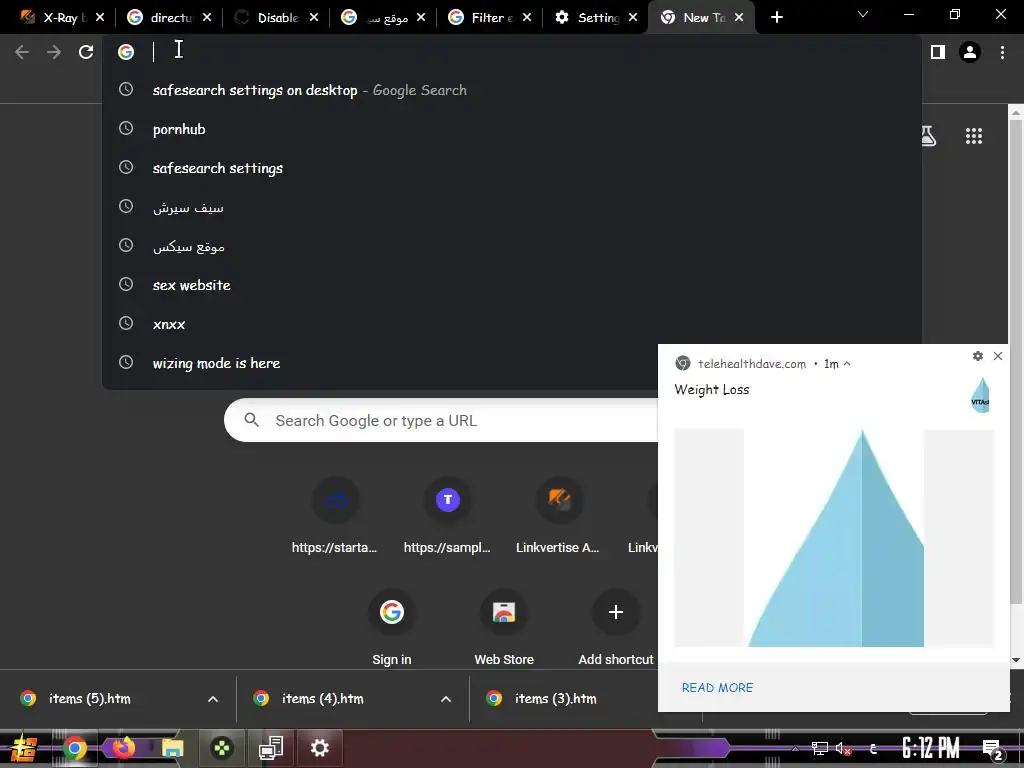
Task: Open Settings gear on the taskbar
Action: click(x=319, y=748)
